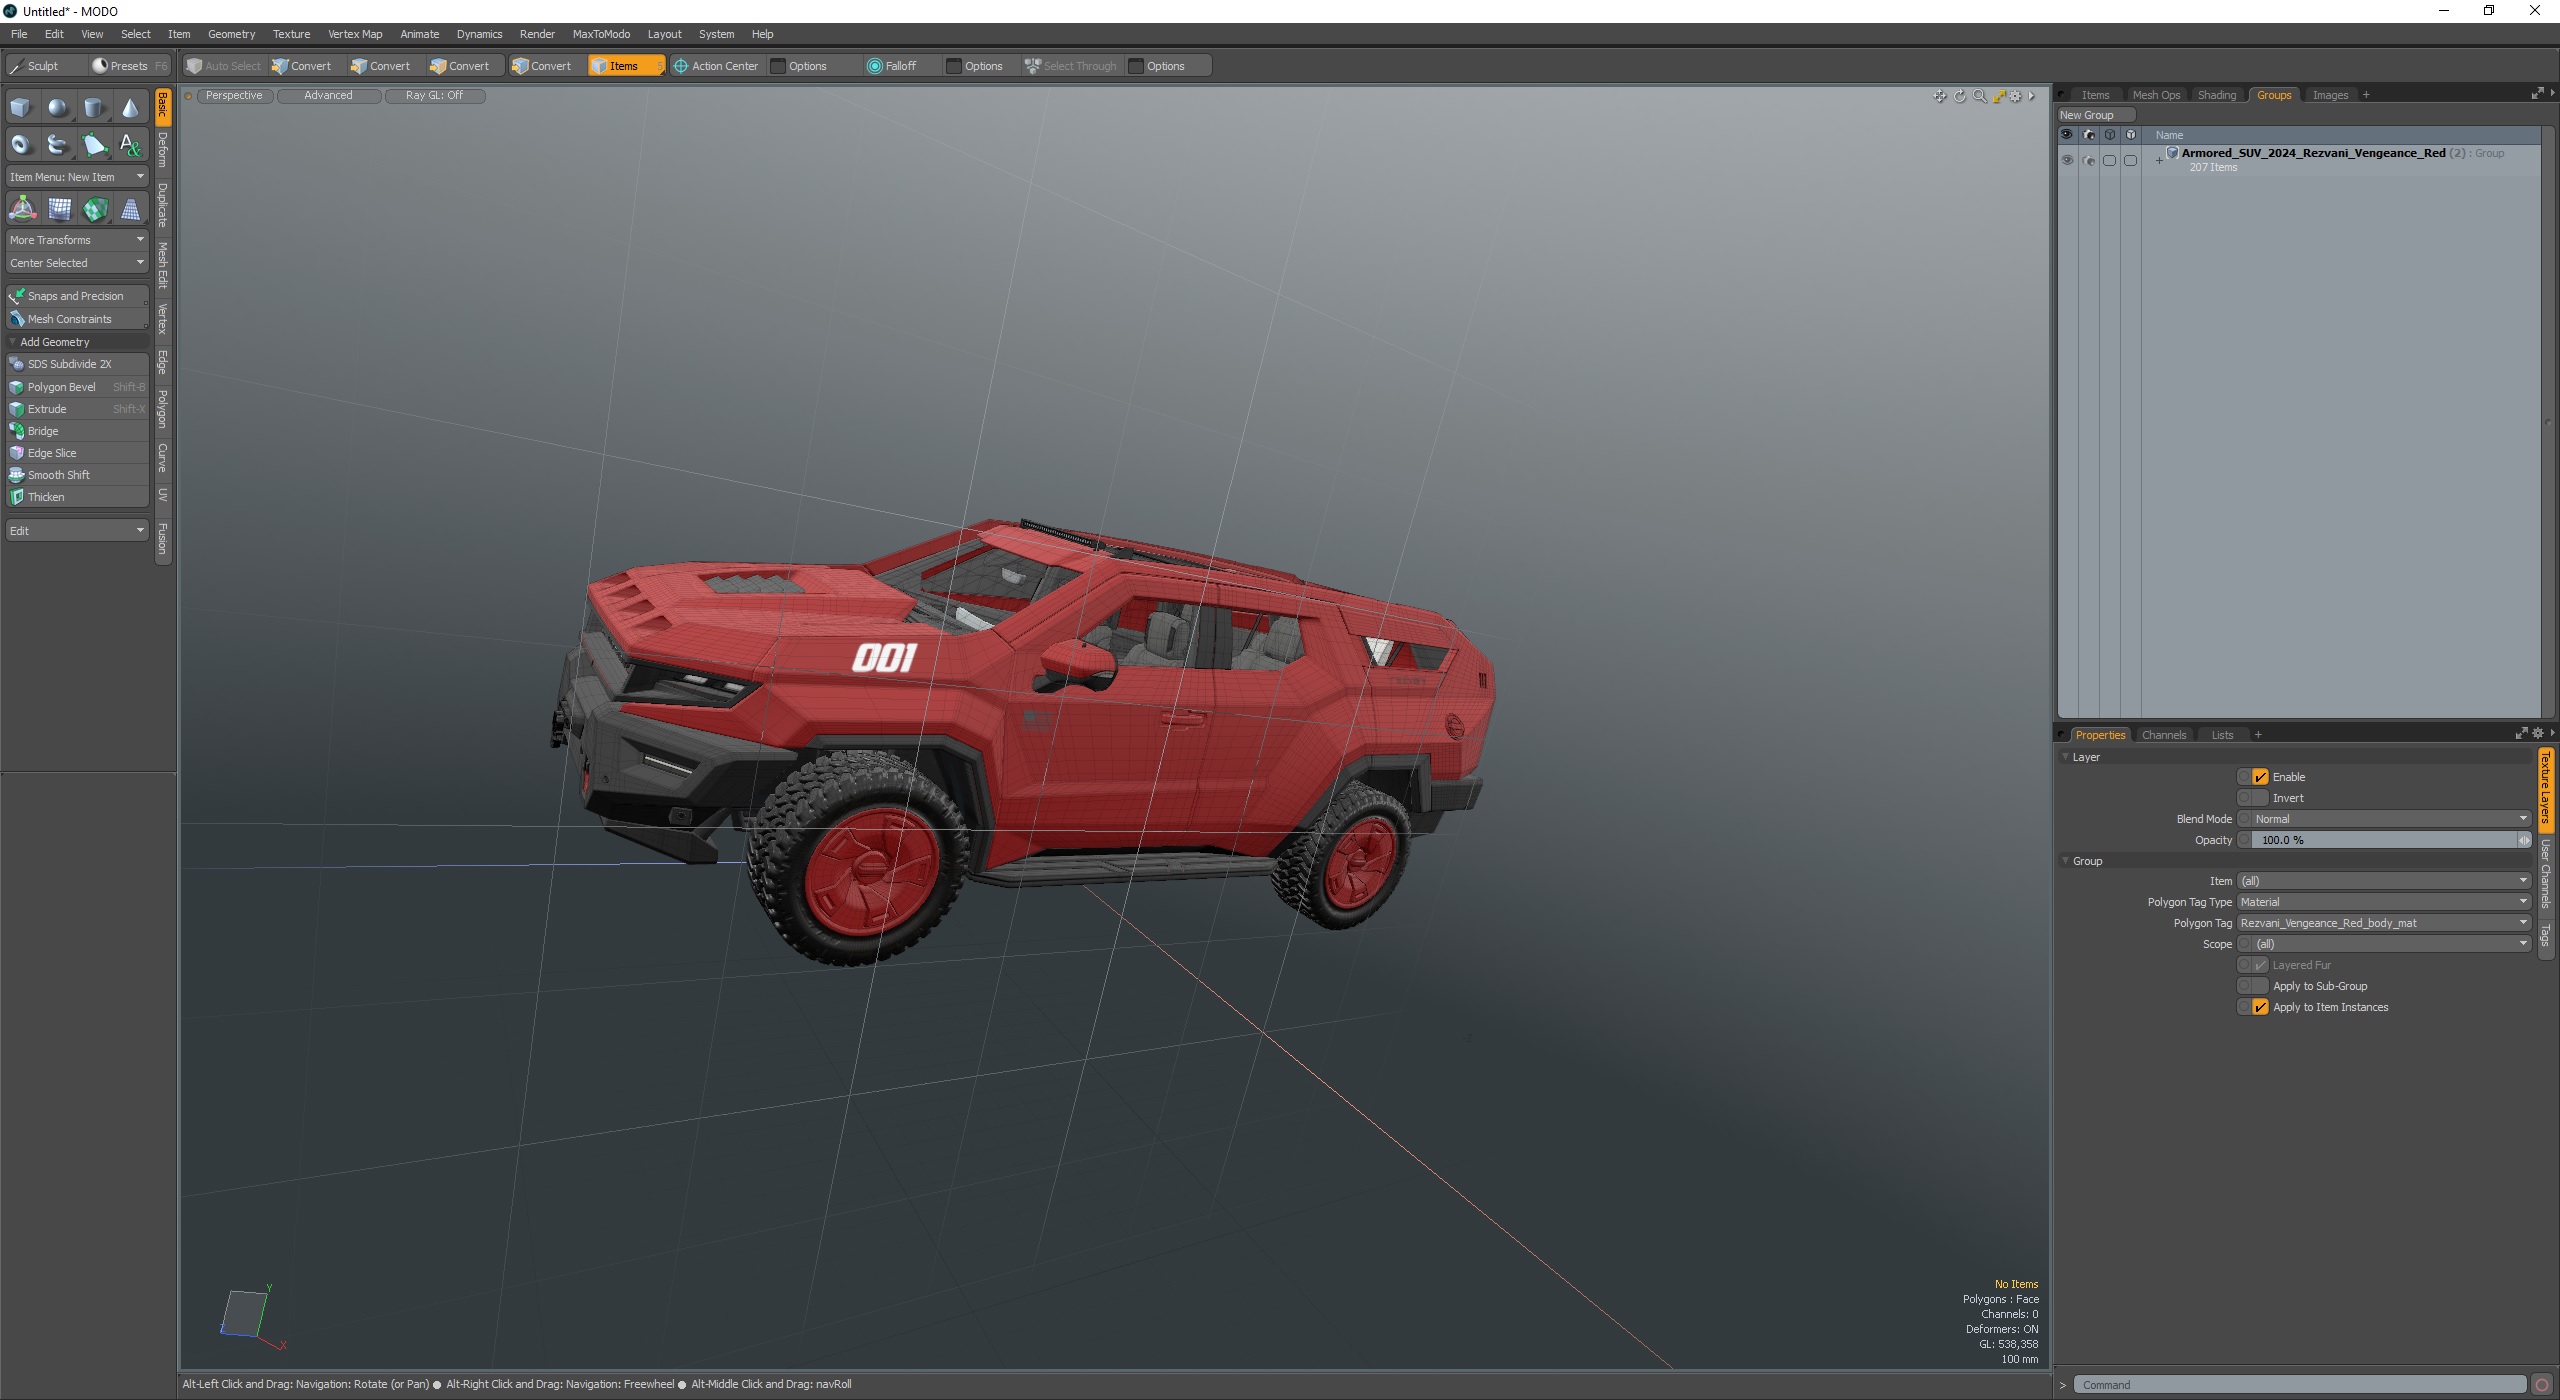The height and width of the screenshot is (1400, 2560).
Task: Open the Geometry menu
Action: tap(231, 34)
